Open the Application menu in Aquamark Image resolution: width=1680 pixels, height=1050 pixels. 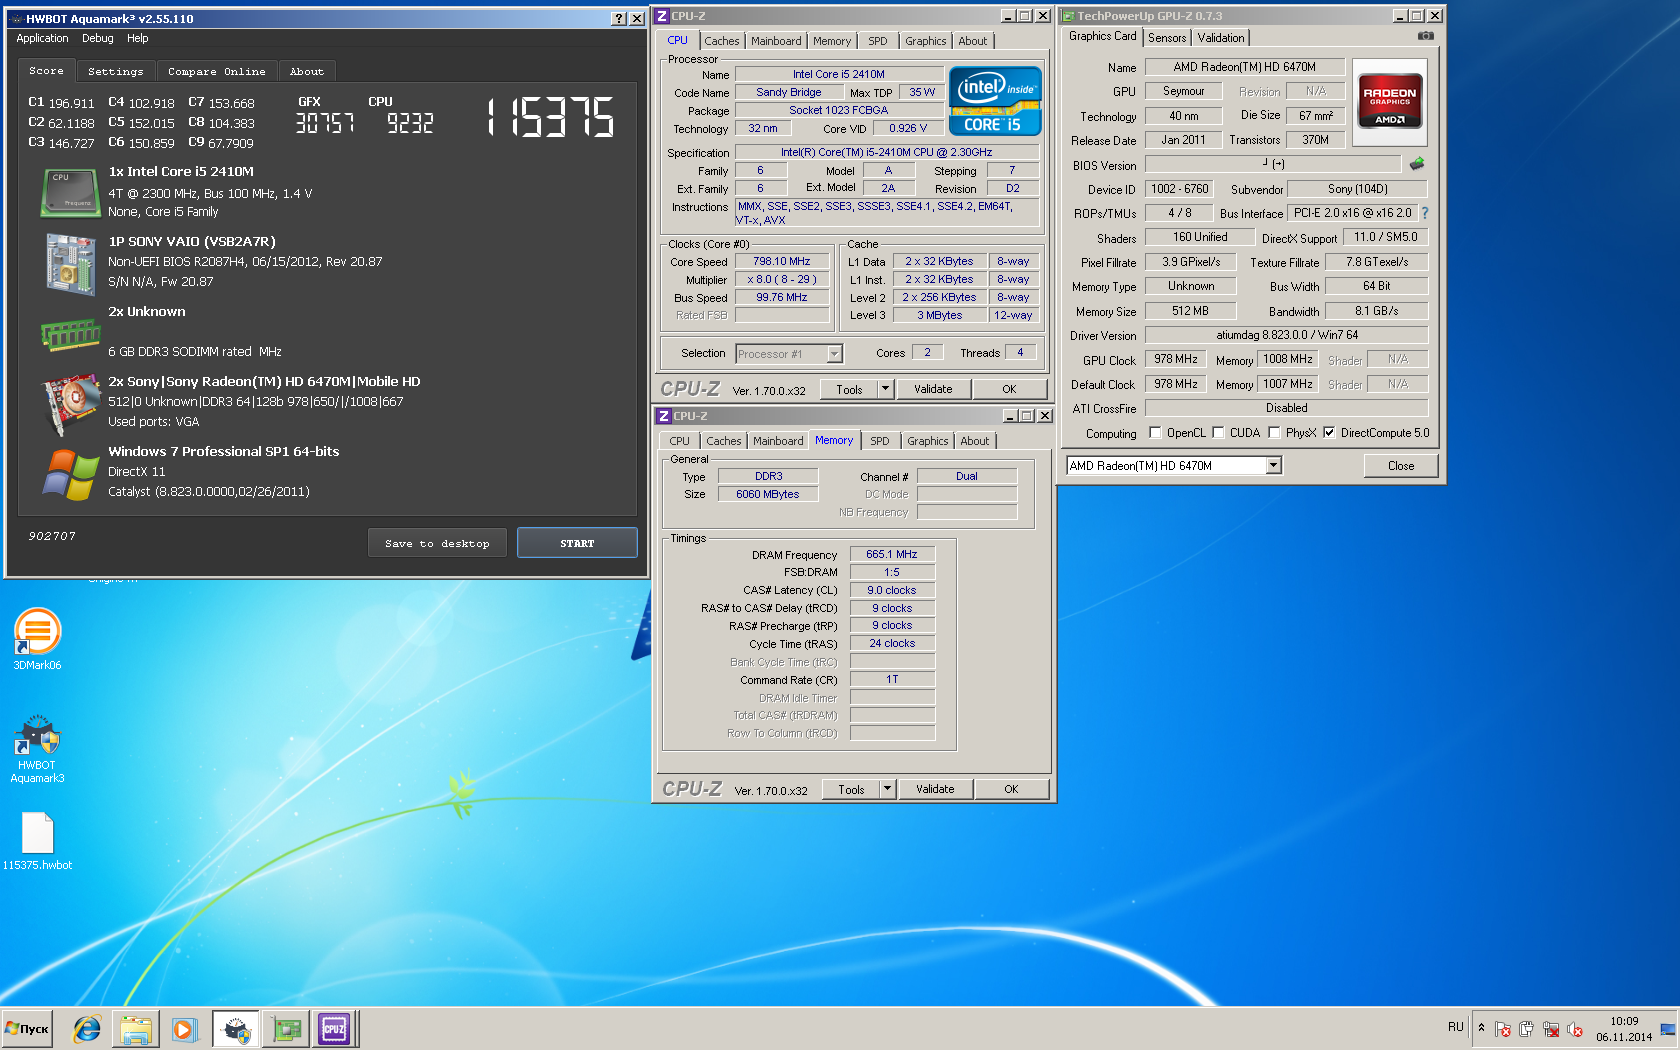[x=42, y=39]
